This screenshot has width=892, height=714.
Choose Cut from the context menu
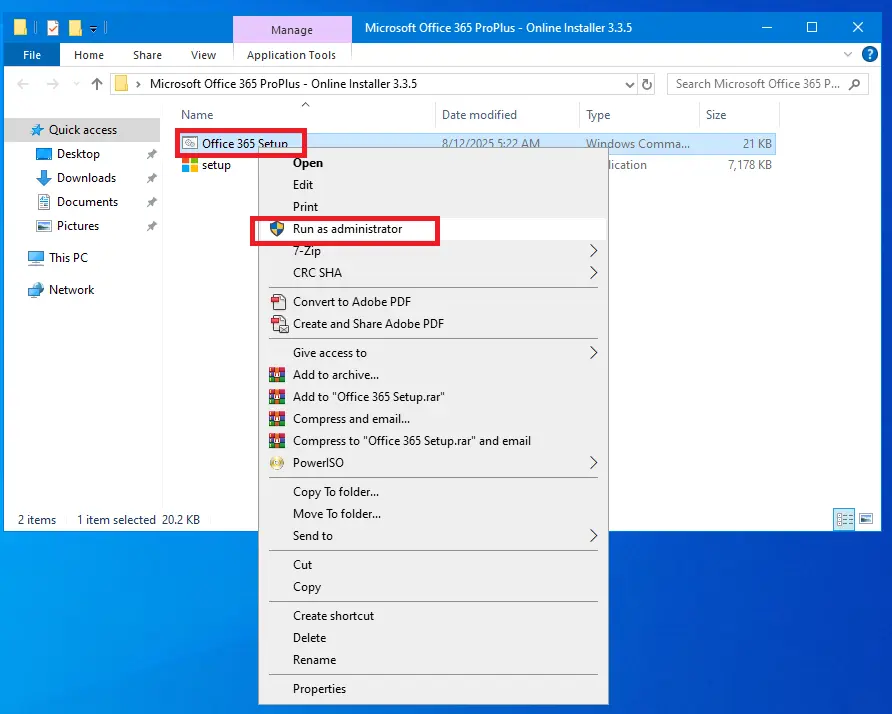[433, 565]
